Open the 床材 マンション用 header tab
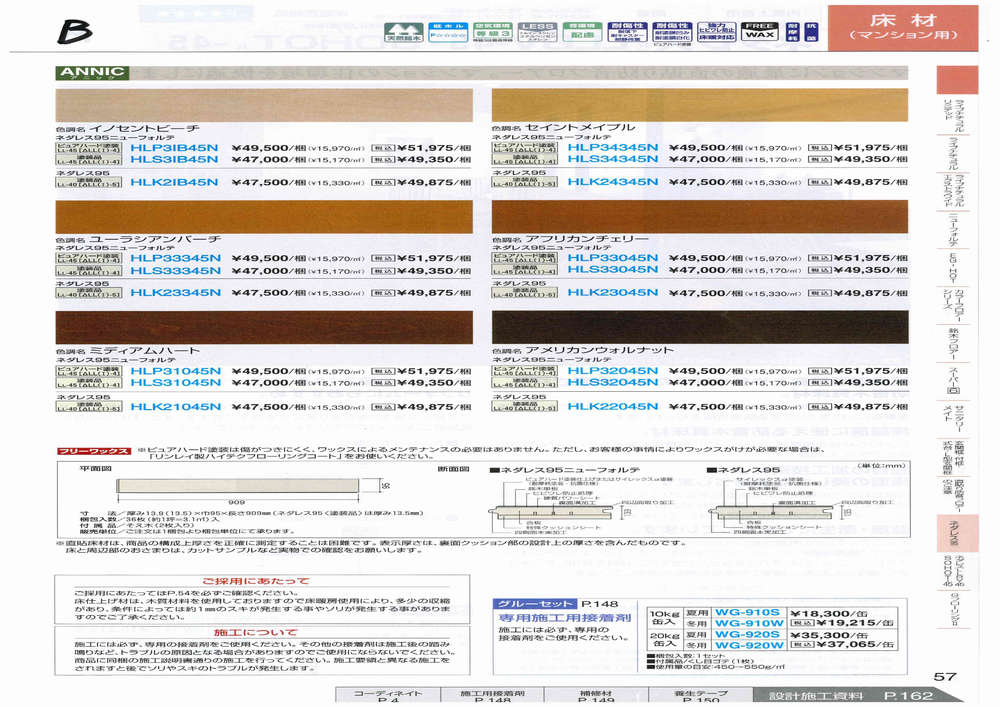The width and height of the screenshot is (1000, 707). tap(903, 28)
